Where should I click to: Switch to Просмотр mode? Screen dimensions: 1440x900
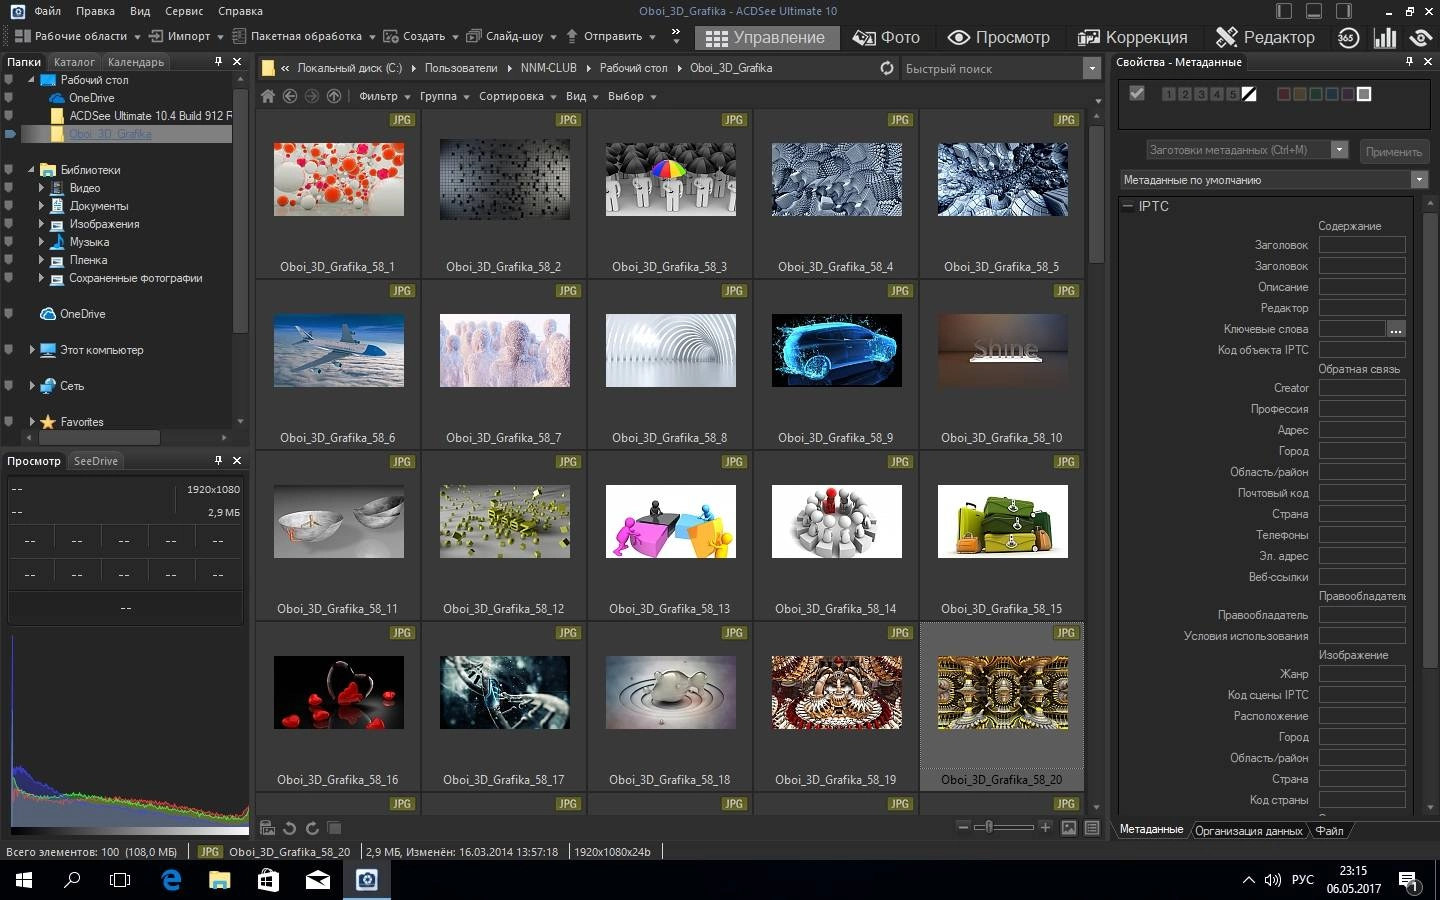[998, 38]
